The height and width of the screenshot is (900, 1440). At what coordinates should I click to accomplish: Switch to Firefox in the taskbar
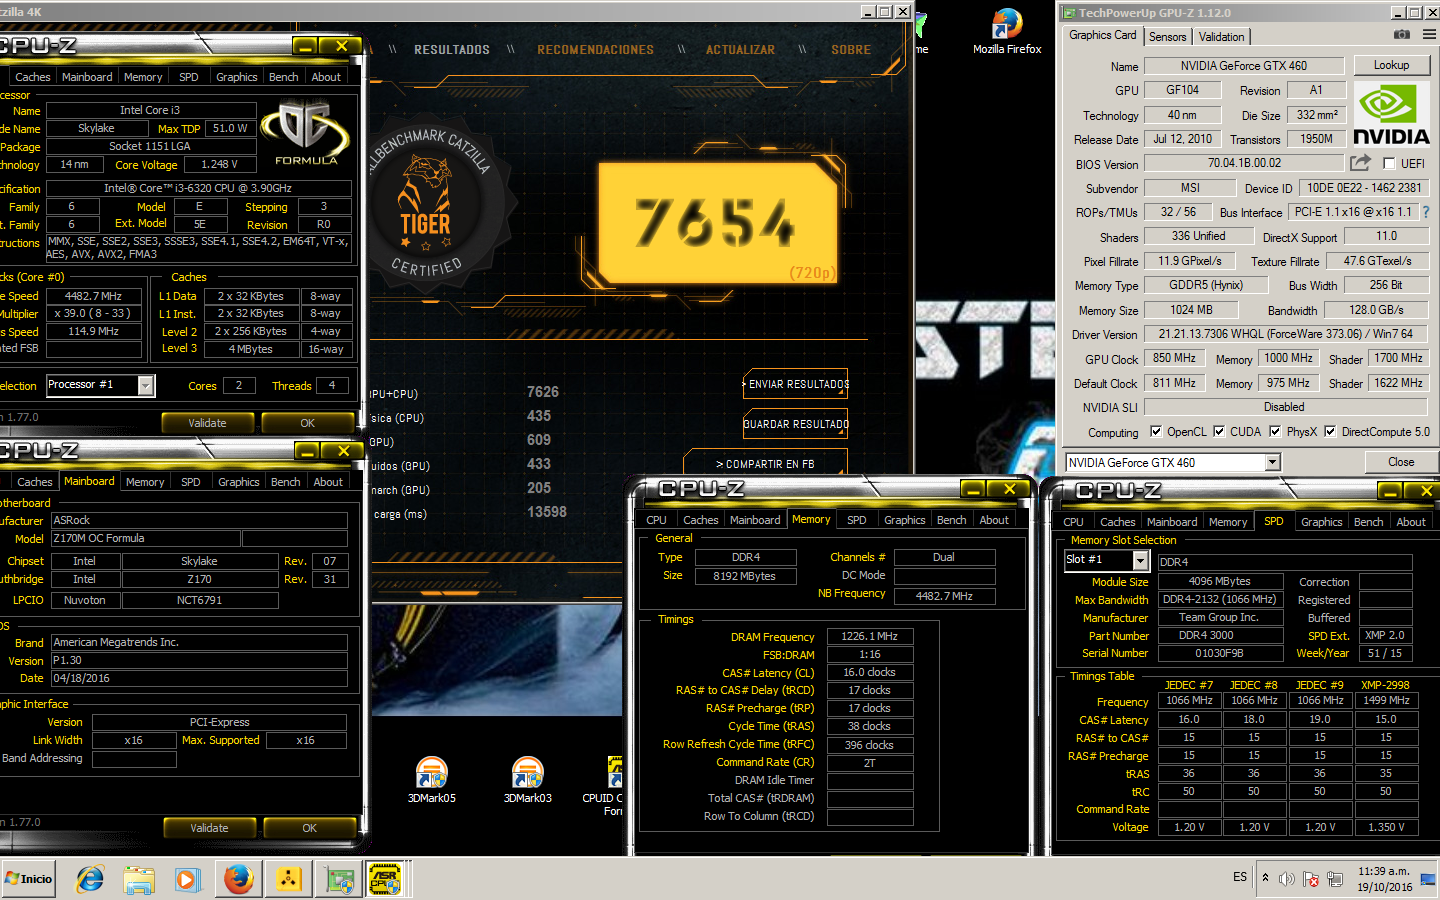(x=238, y=879)
